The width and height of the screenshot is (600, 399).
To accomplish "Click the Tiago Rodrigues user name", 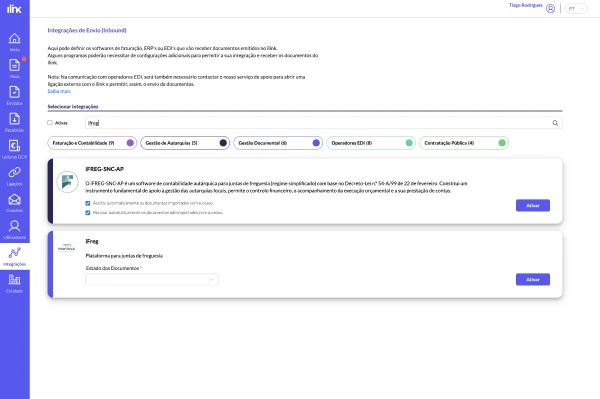I will (525, 5).
